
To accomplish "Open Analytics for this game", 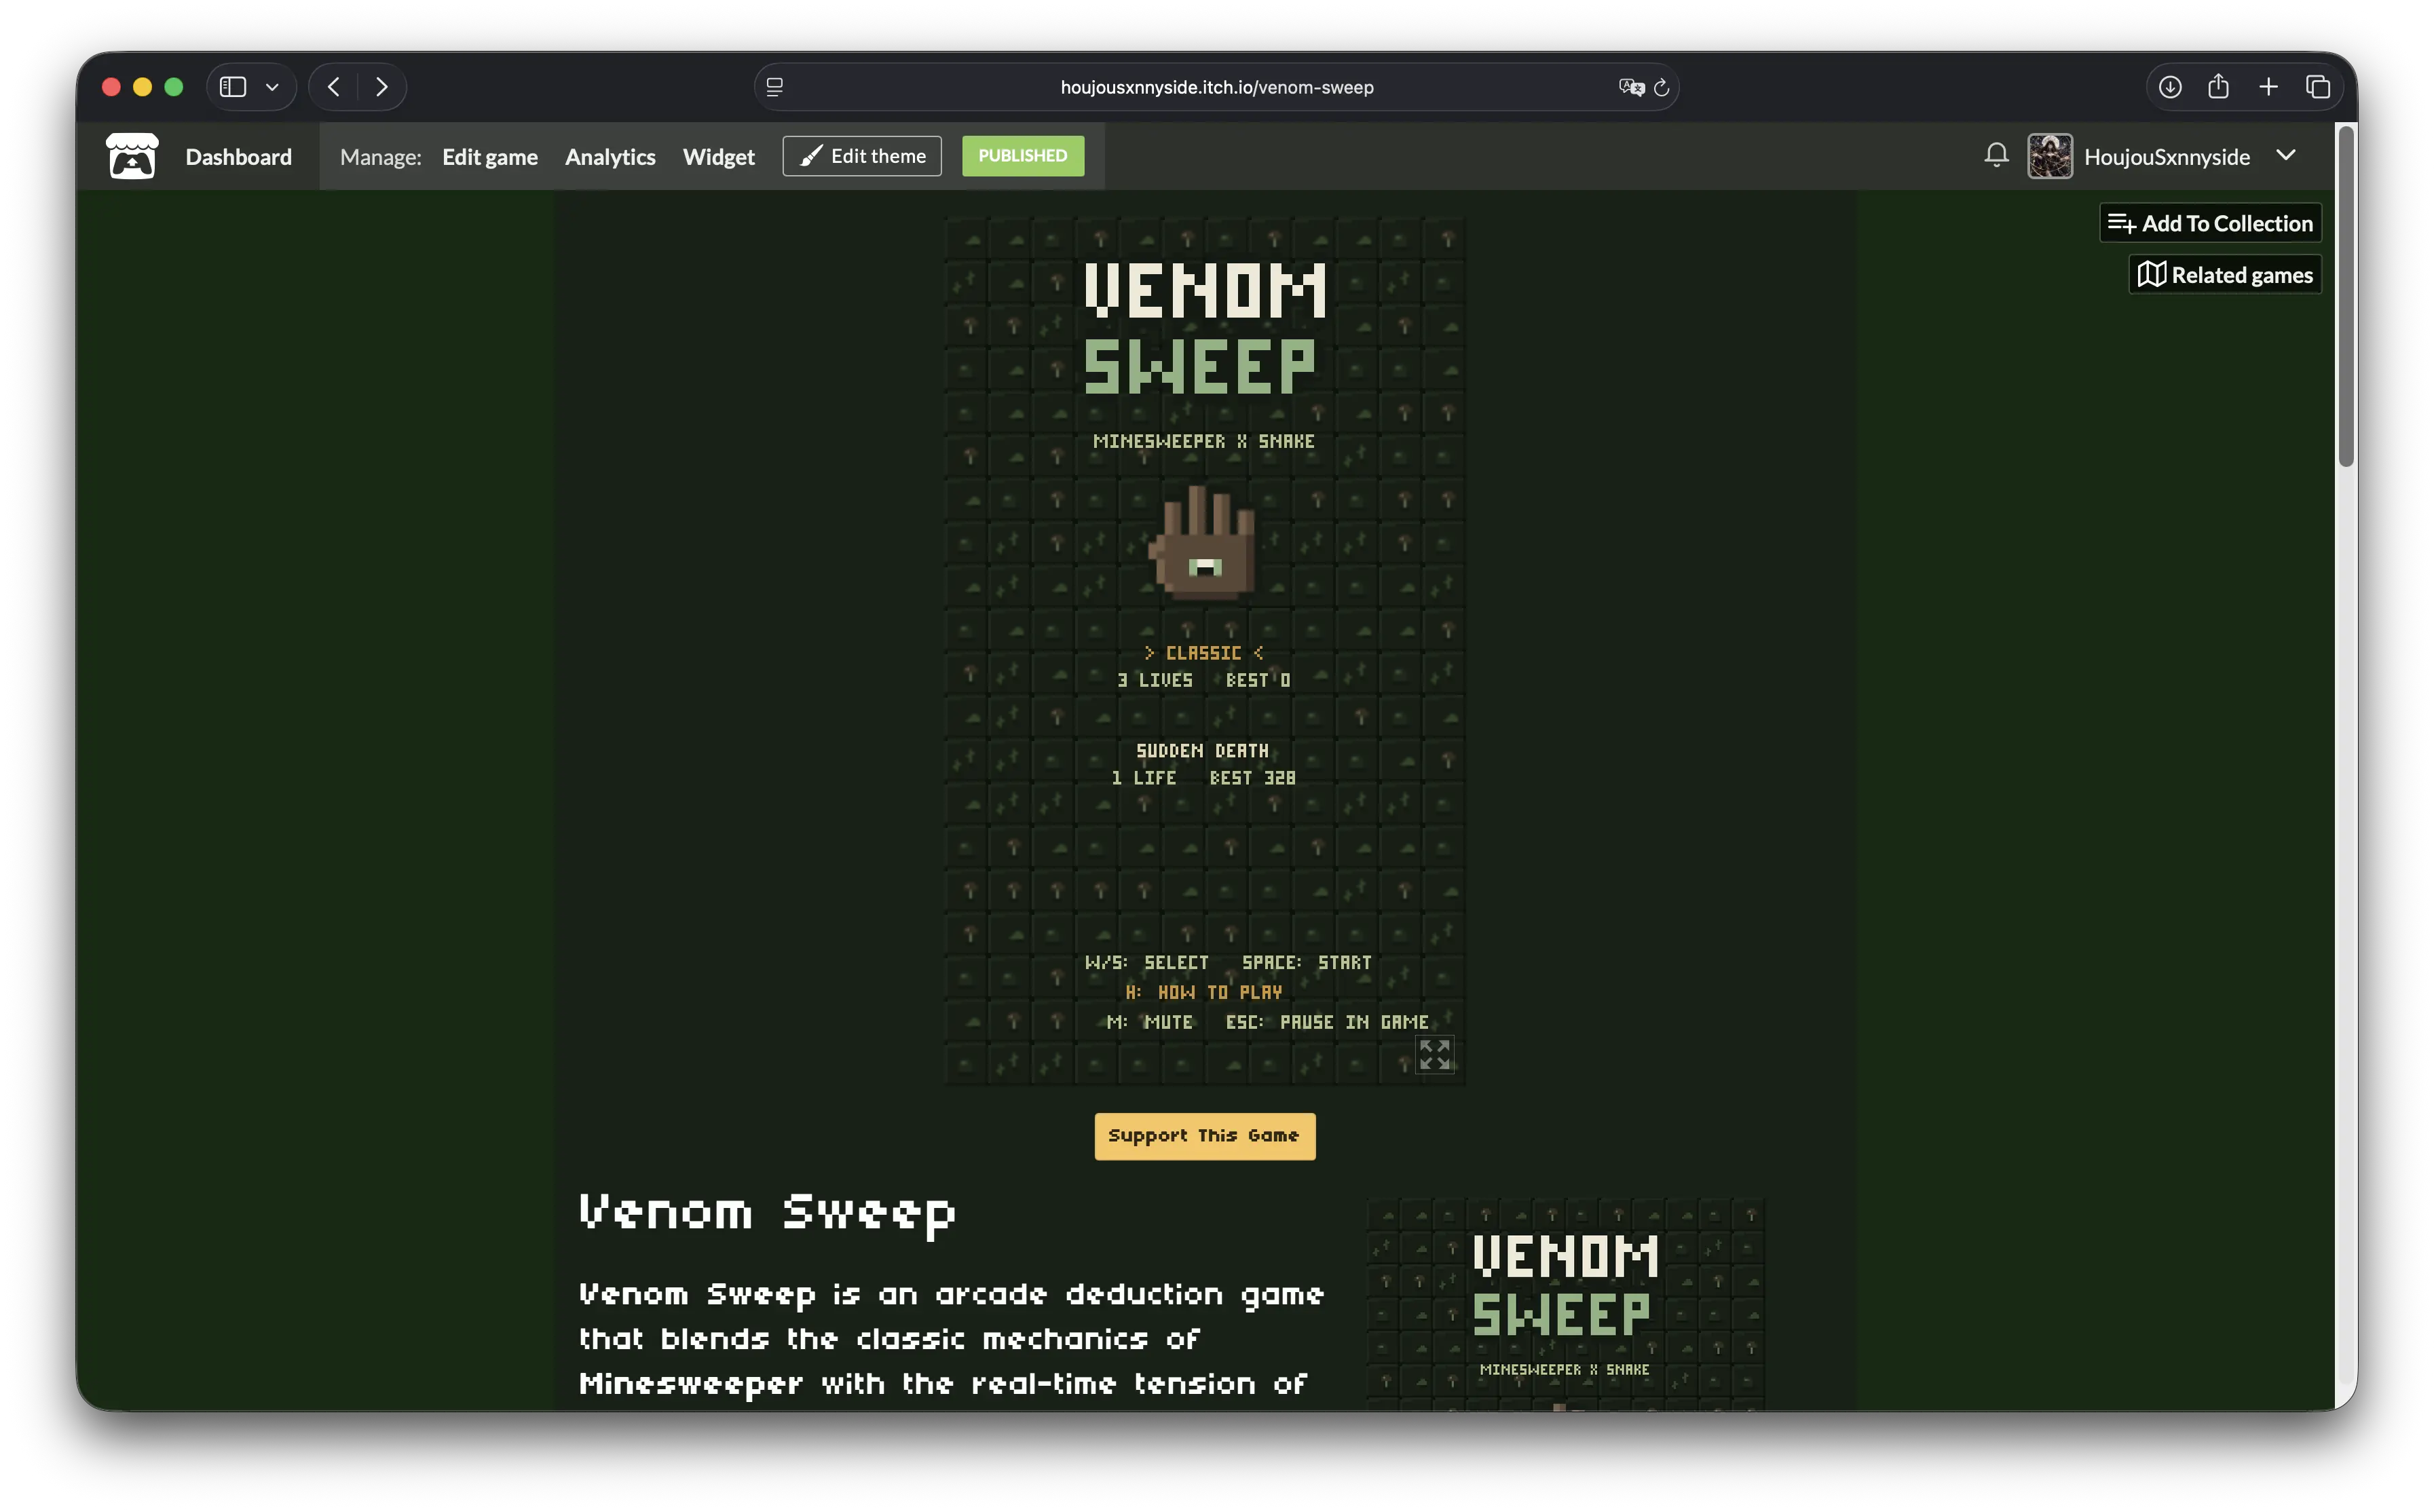I will pyautogui.click(x=610, y=156).
